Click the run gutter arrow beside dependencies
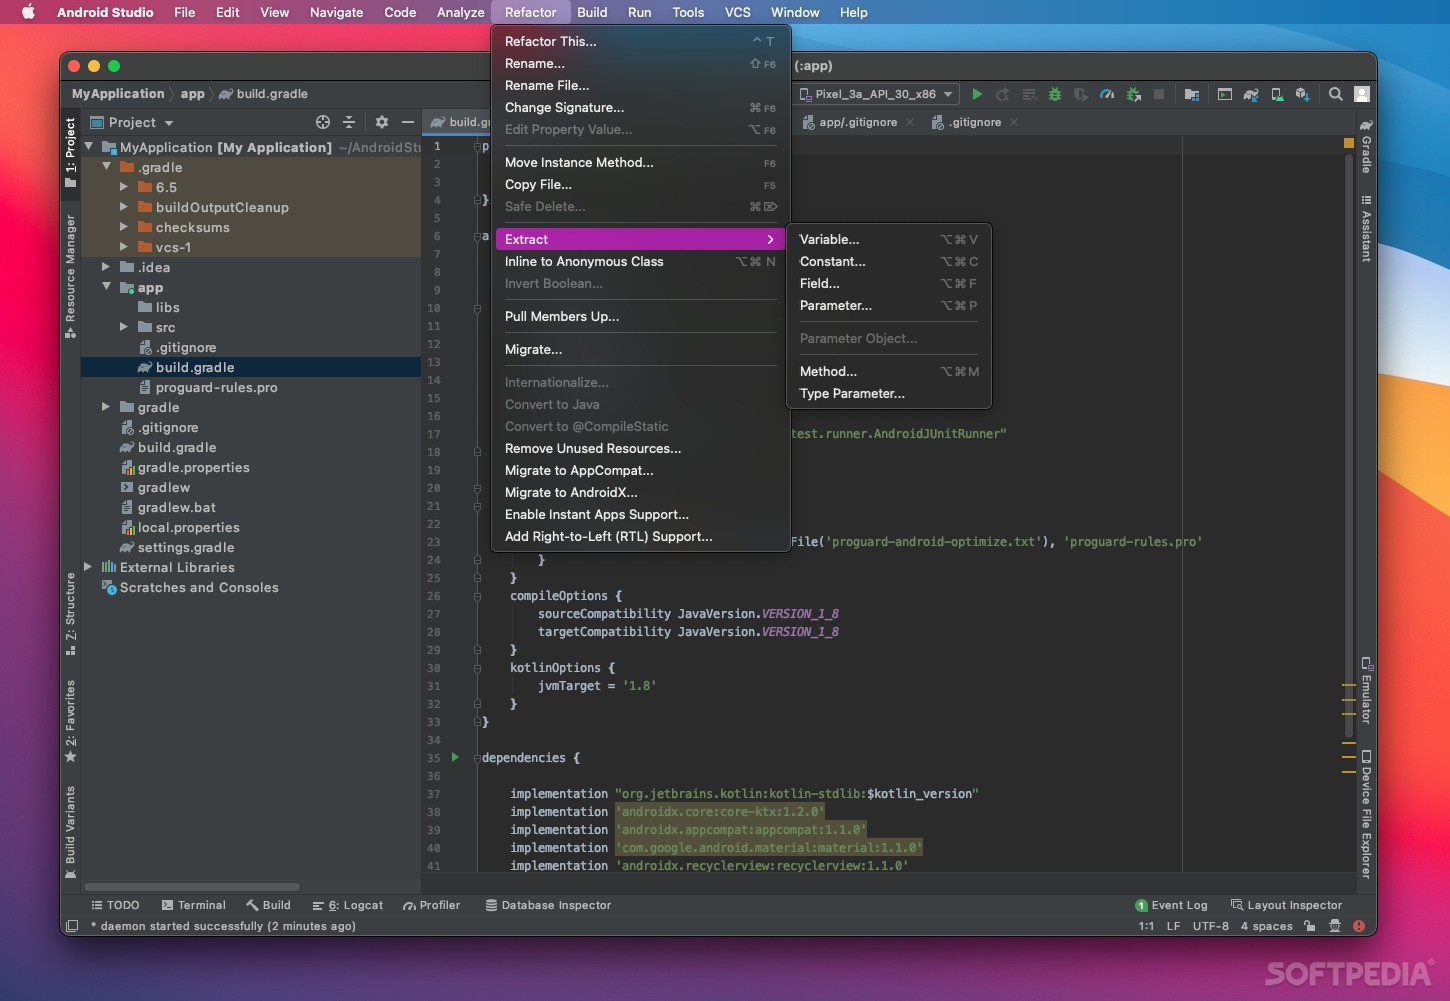Screen dimensions: 1450x1001 pos(455,757)
